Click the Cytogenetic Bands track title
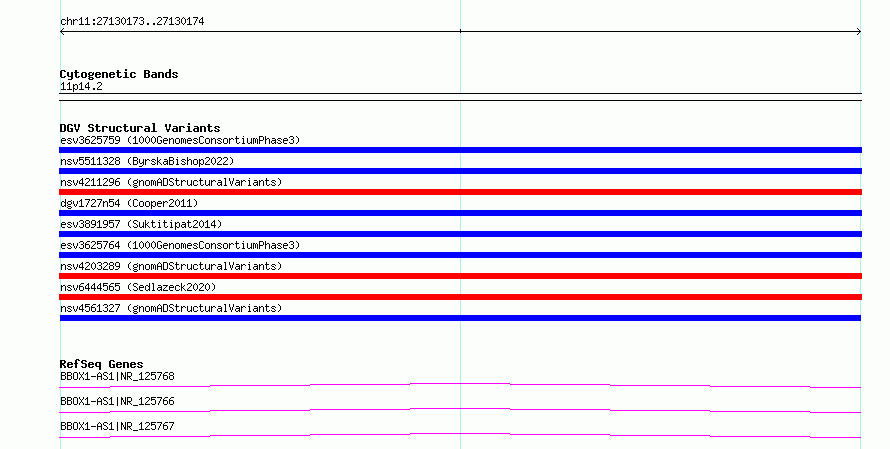890x449 pixels. [119, 74]
